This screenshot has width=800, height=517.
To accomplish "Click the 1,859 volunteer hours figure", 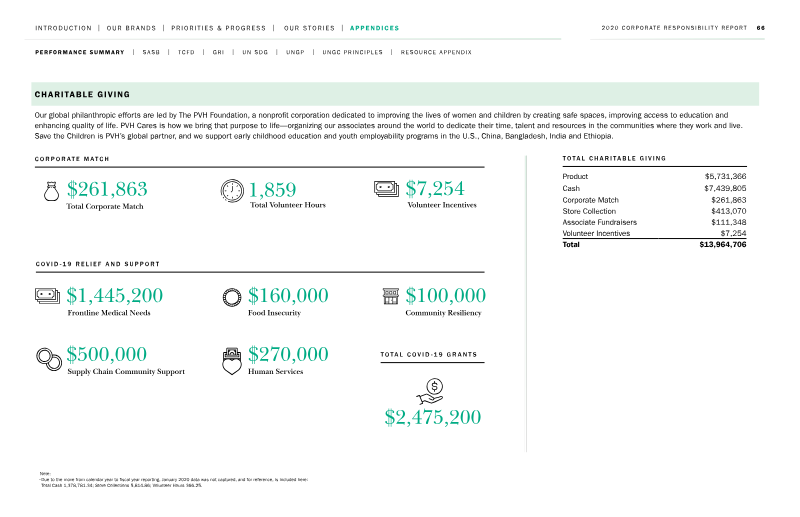I will [272, 190].
